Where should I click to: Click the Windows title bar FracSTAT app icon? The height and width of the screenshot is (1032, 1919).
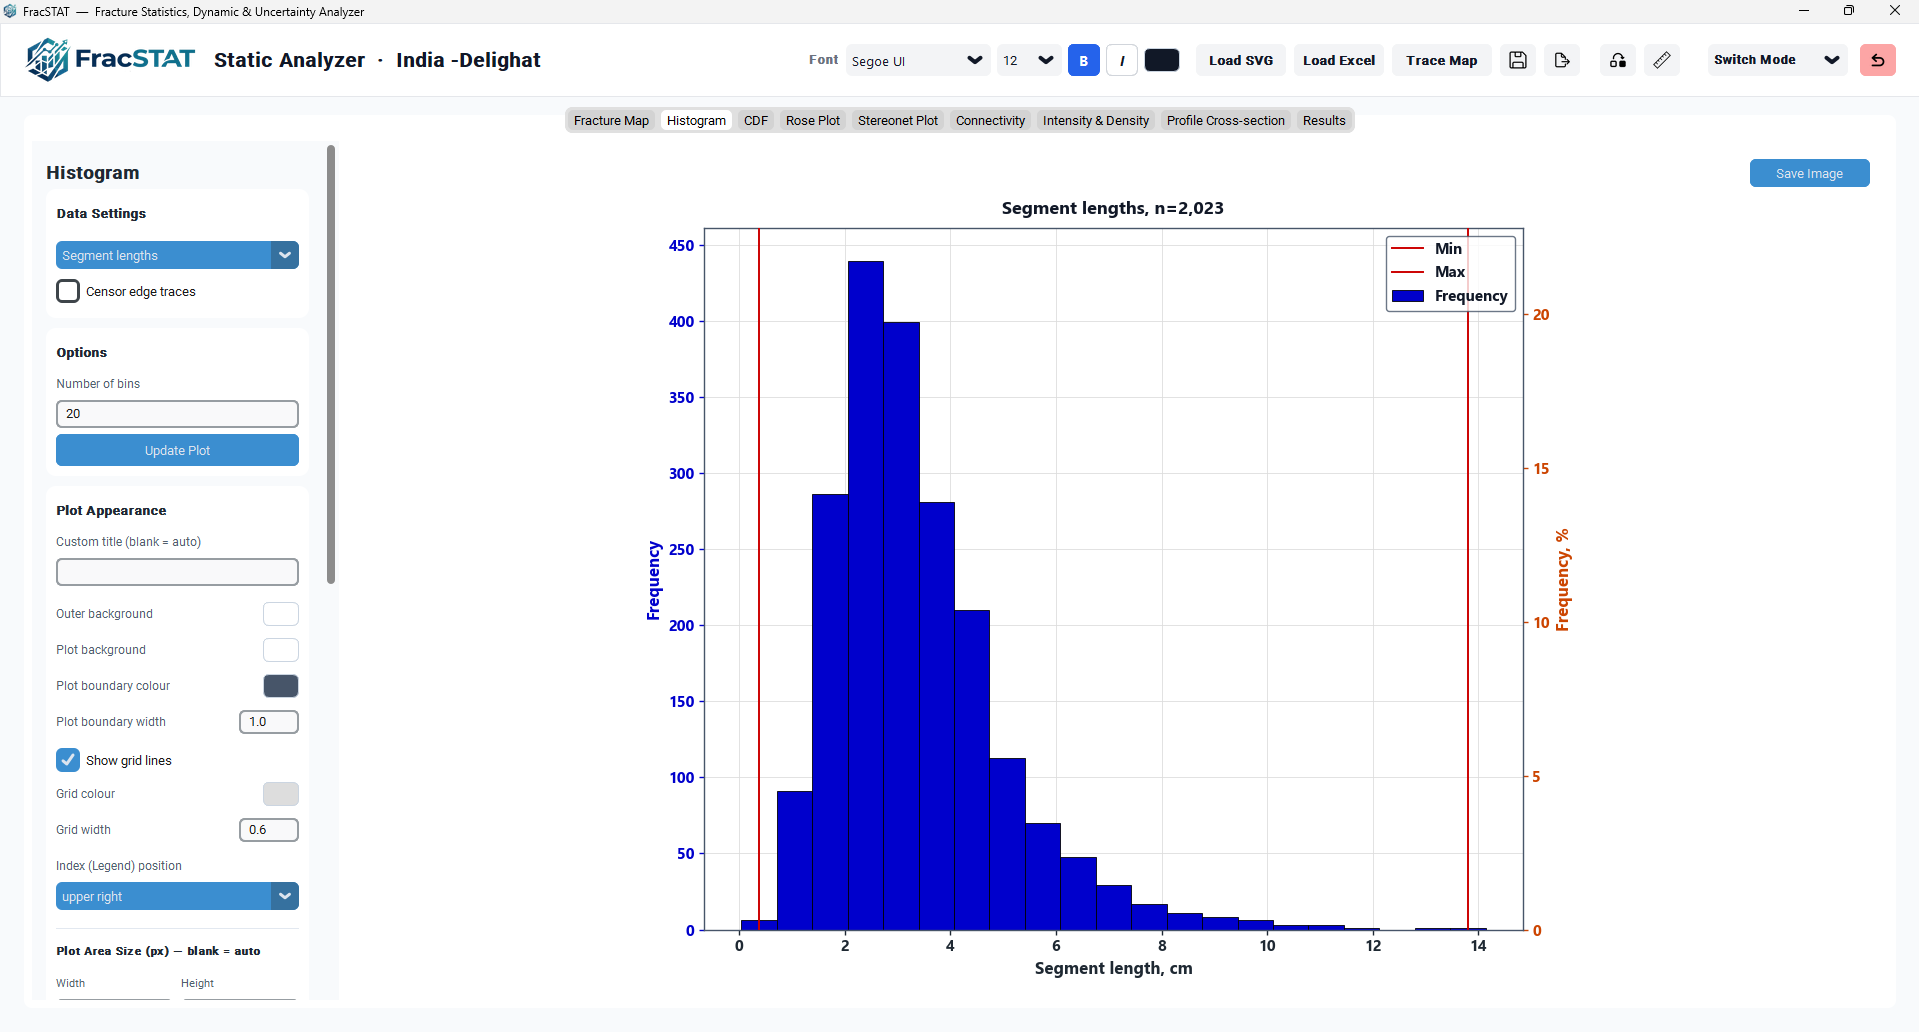click(x=11, y=11)
